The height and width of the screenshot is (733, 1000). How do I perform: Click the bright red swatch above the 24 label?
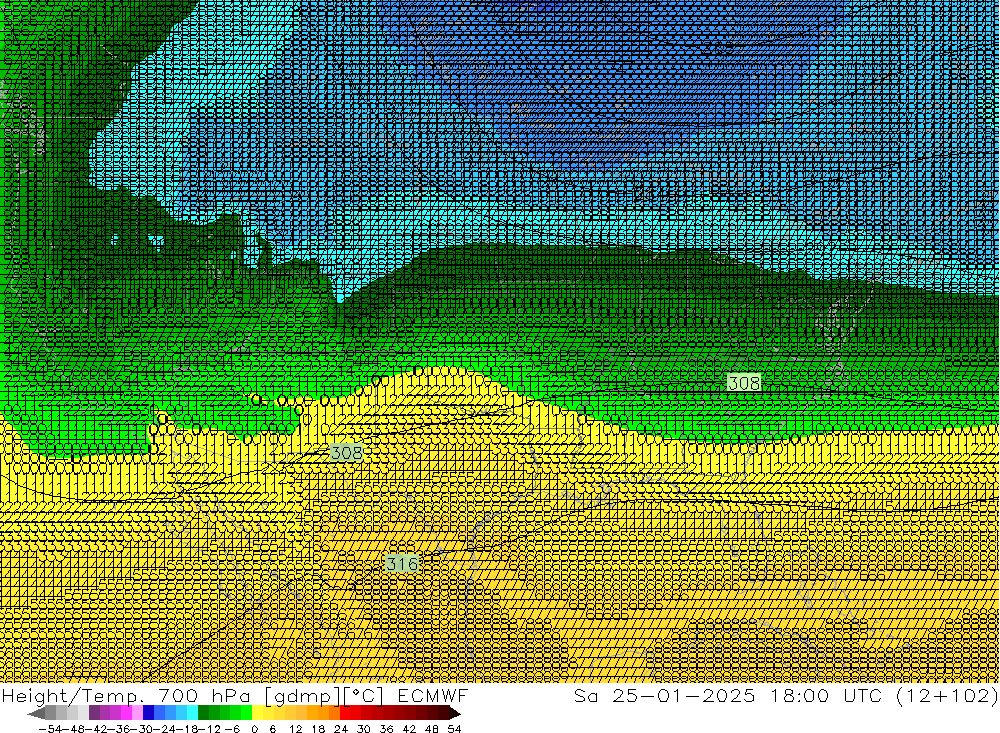tap(345, 713)
